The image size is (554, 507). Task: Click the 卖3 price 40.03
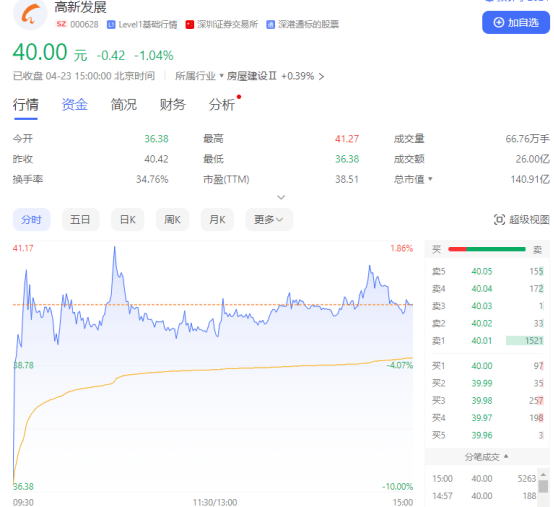tap(482, 306)
